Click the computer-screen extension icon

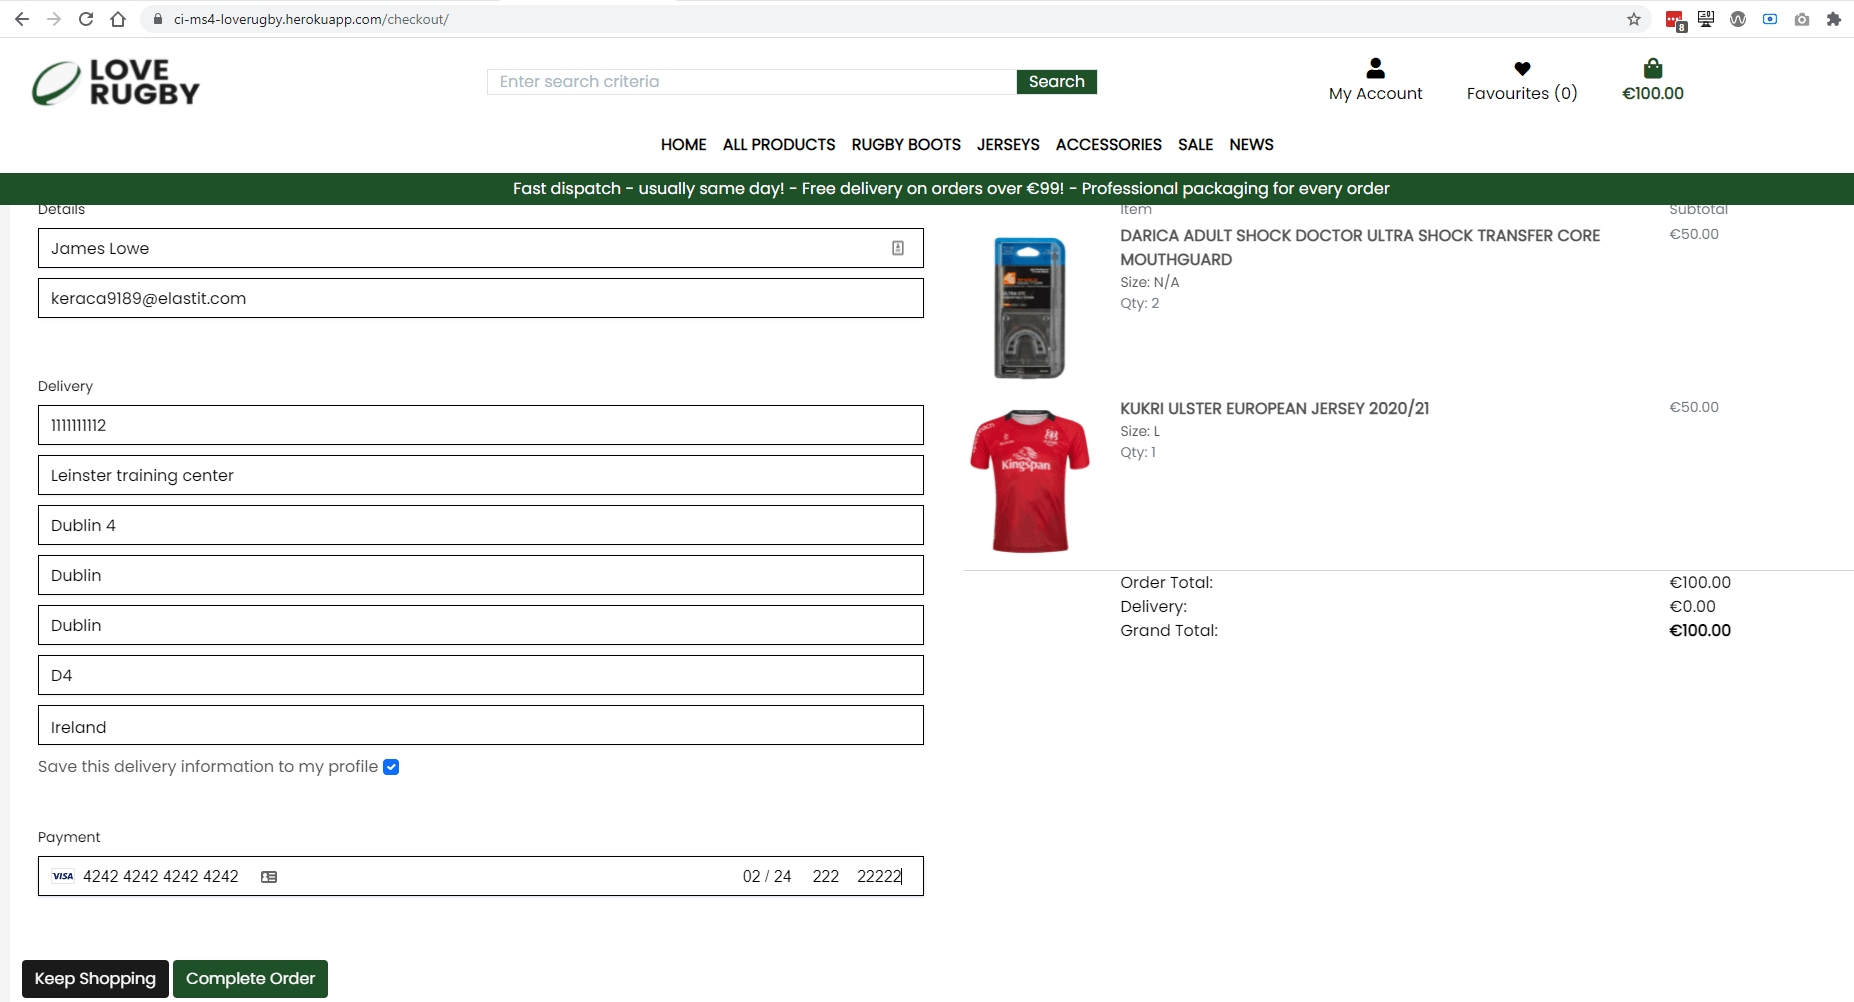(x=1706, y=19)
